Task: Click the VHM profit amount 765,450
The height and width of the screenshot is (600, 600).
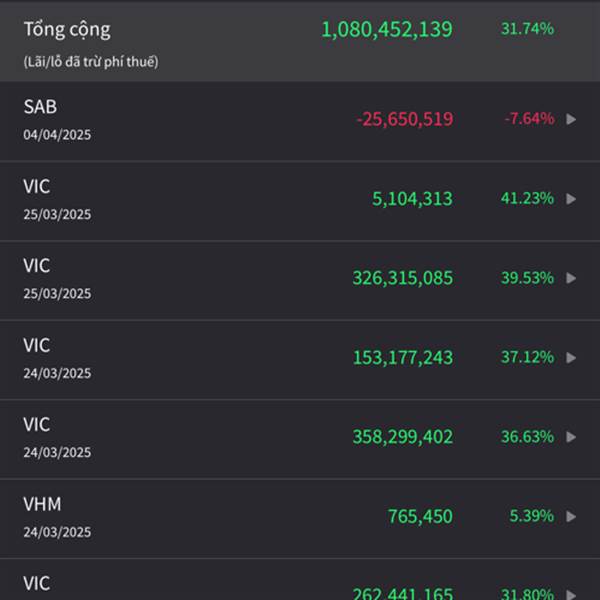Action: (420, 517)
